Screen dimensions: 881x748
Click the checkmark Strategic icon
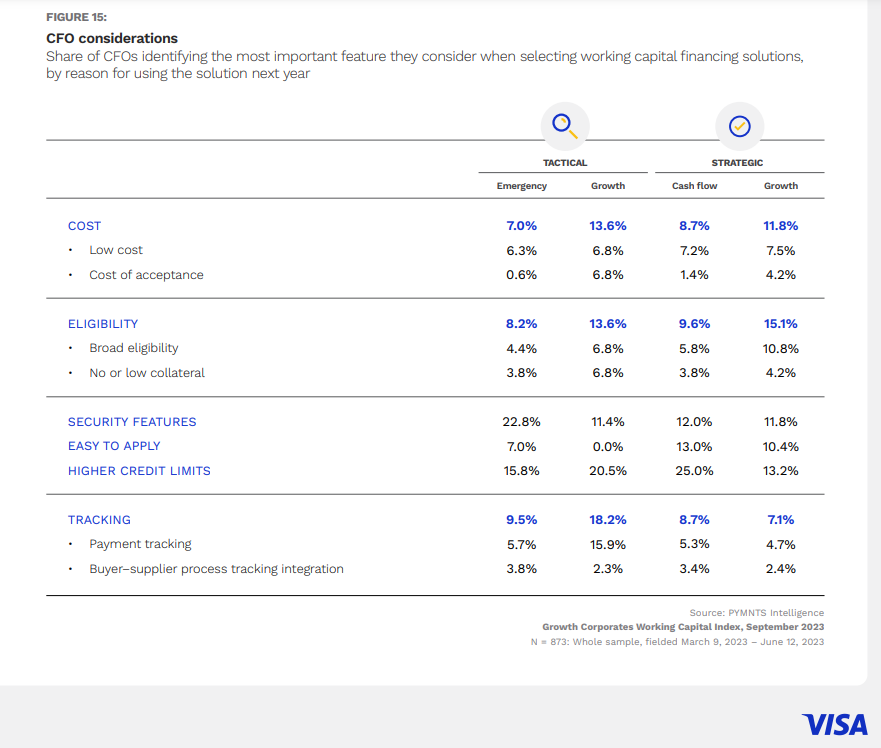[739, 126]
